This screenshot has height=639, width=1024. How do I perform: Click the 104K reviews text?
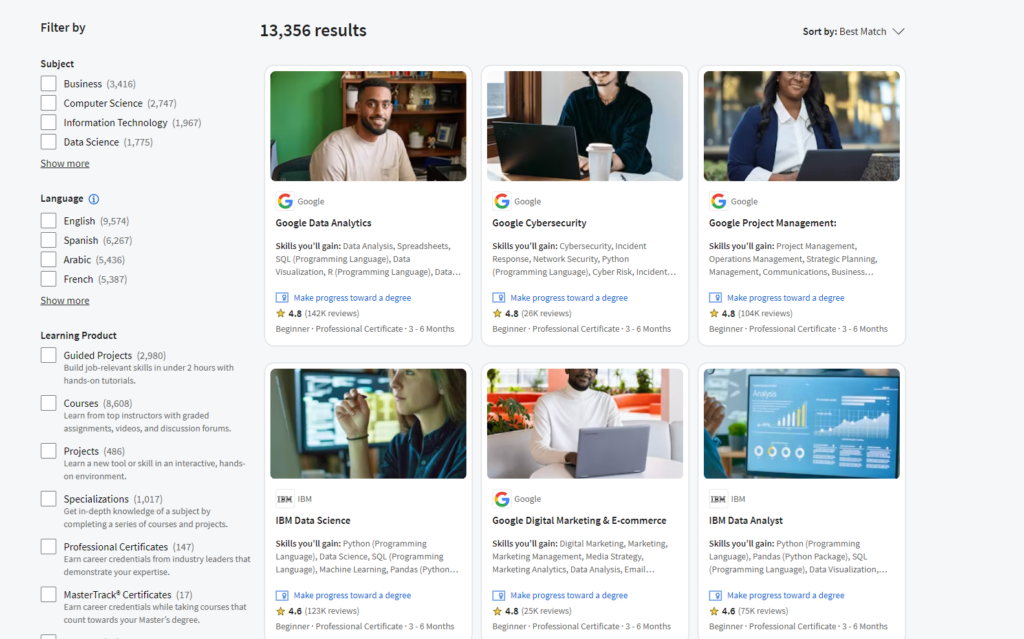[765, 314]
